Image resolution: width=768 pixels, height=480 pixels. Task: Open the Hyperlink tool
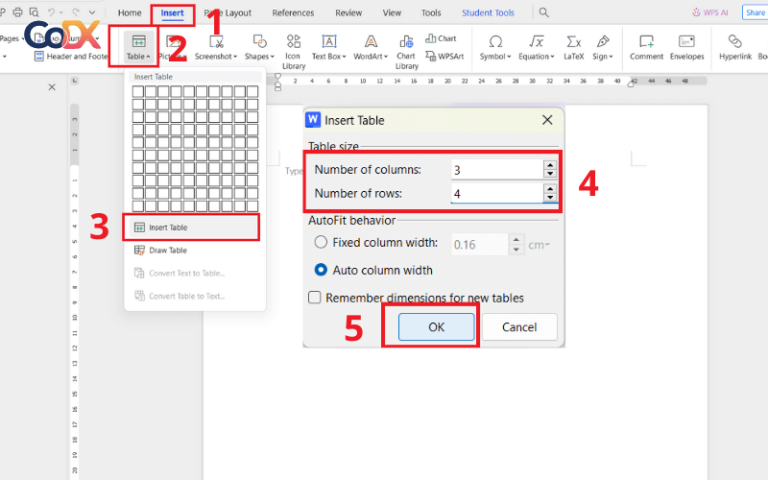pos(735,47)
